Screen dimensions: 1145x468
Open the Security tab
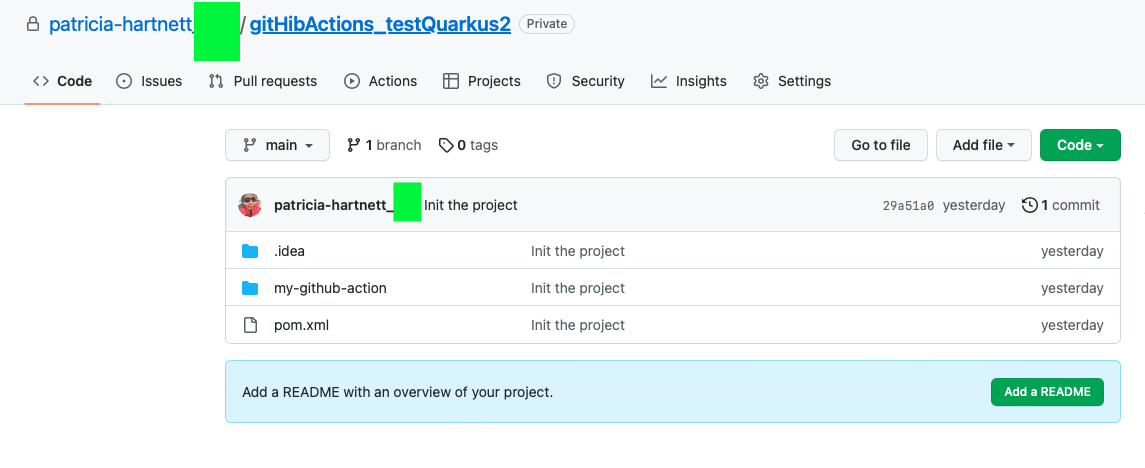585,81
